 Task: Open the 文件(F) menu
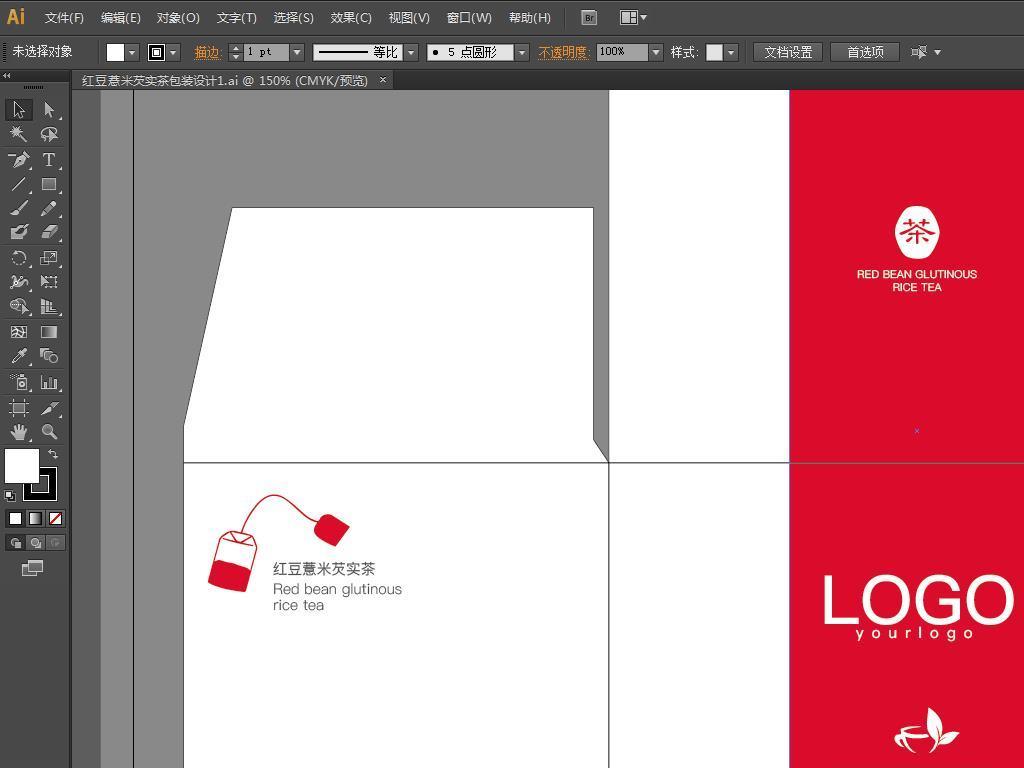(x=64, y=17)
